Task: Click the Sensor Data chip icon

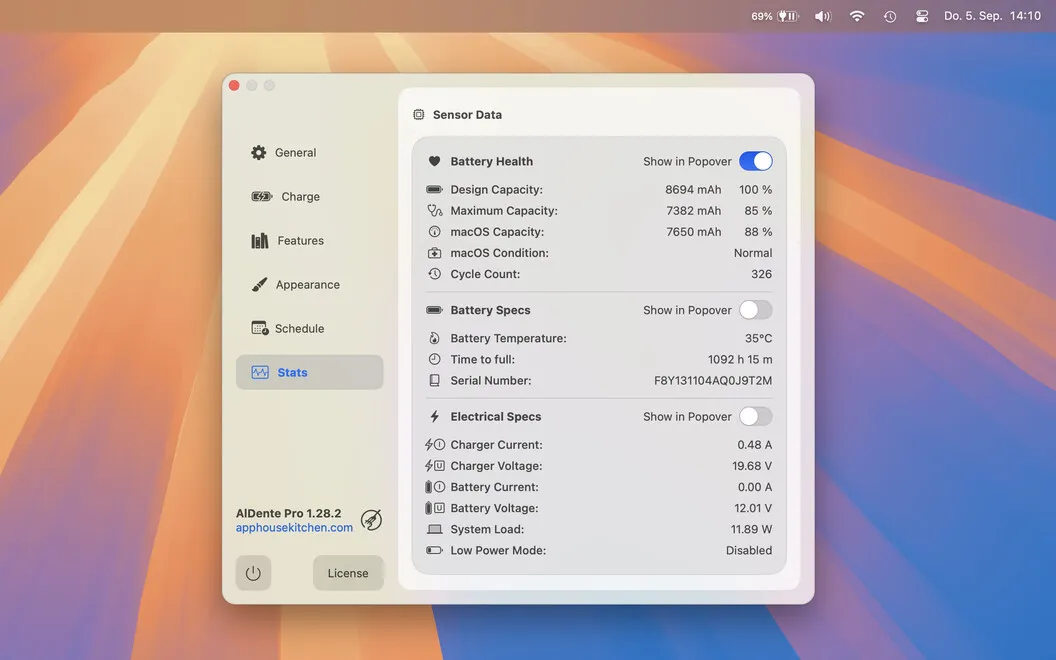Action: tap(419, 114)
